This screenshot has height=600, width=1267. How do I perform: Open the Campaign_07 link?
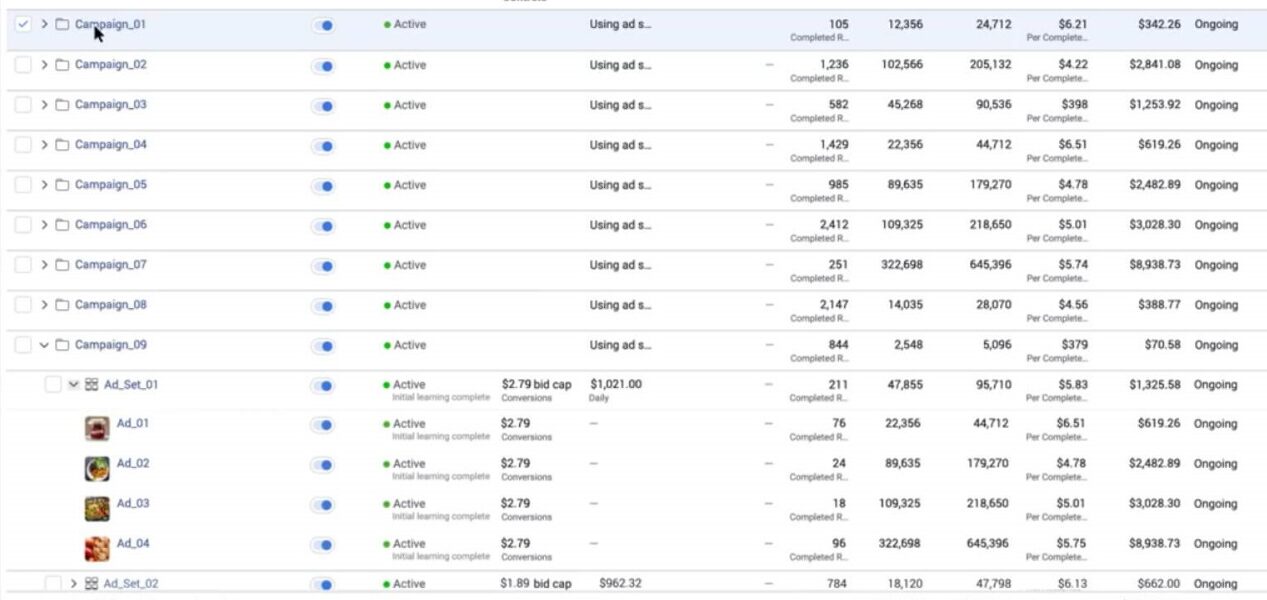[110, 265]
